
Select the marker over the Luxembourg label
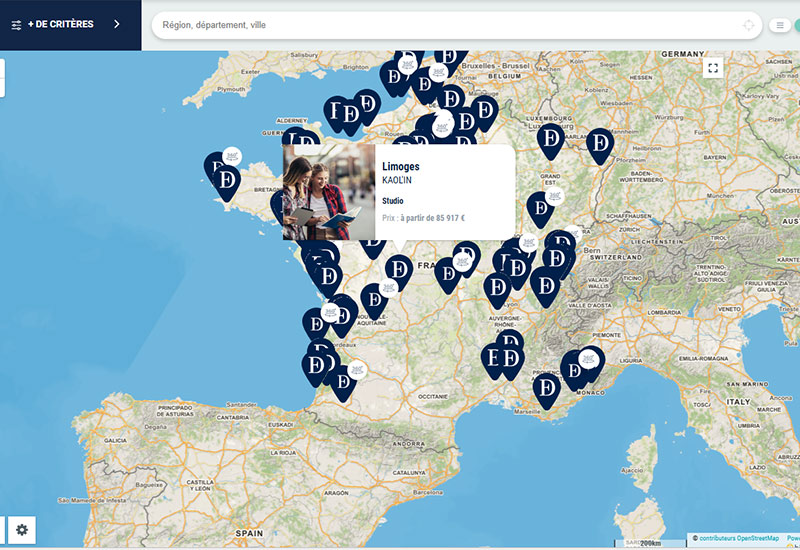551,139
